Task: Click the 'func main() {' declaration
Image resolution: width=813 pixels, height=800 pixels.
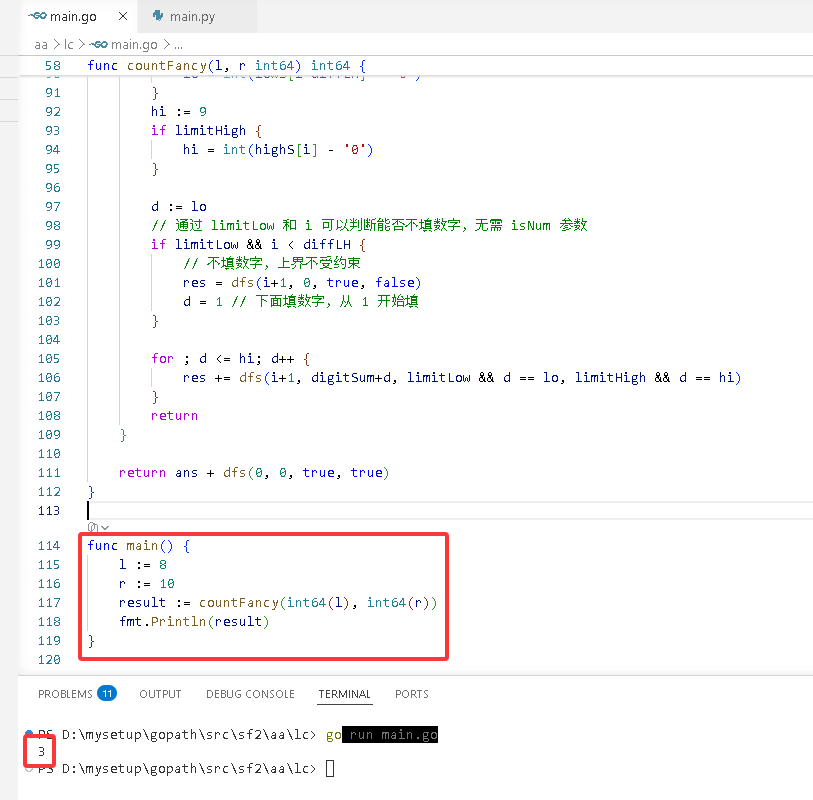Action: click(x=138, y=545)
